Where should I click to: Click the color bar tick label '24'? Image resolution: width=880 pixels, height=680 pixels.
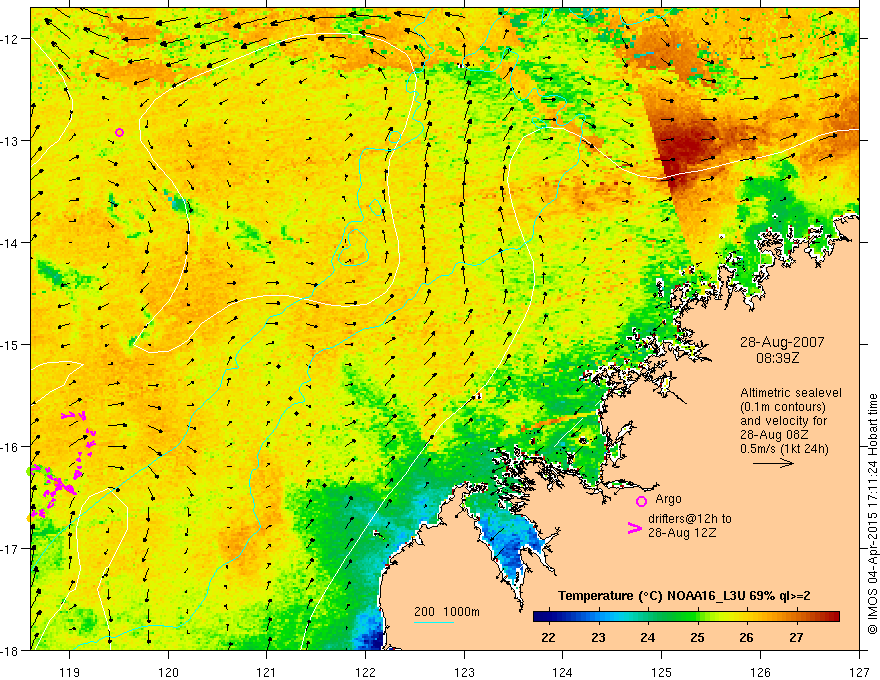[647, 637]
